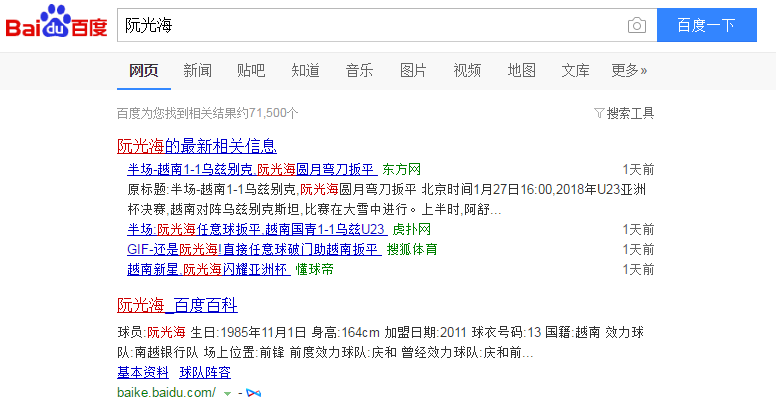Click the blue snapshot icon beside baike.baidu.com

(253, 392)
